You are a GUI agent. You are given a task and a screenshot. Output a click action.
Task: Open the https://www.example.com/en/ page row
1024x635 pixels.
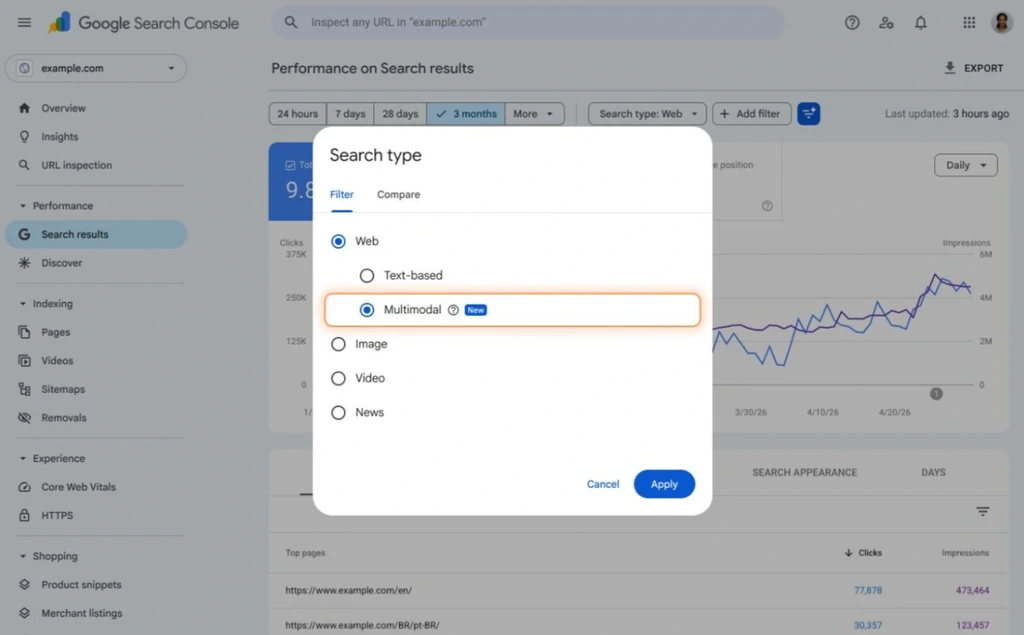point(639,590)
